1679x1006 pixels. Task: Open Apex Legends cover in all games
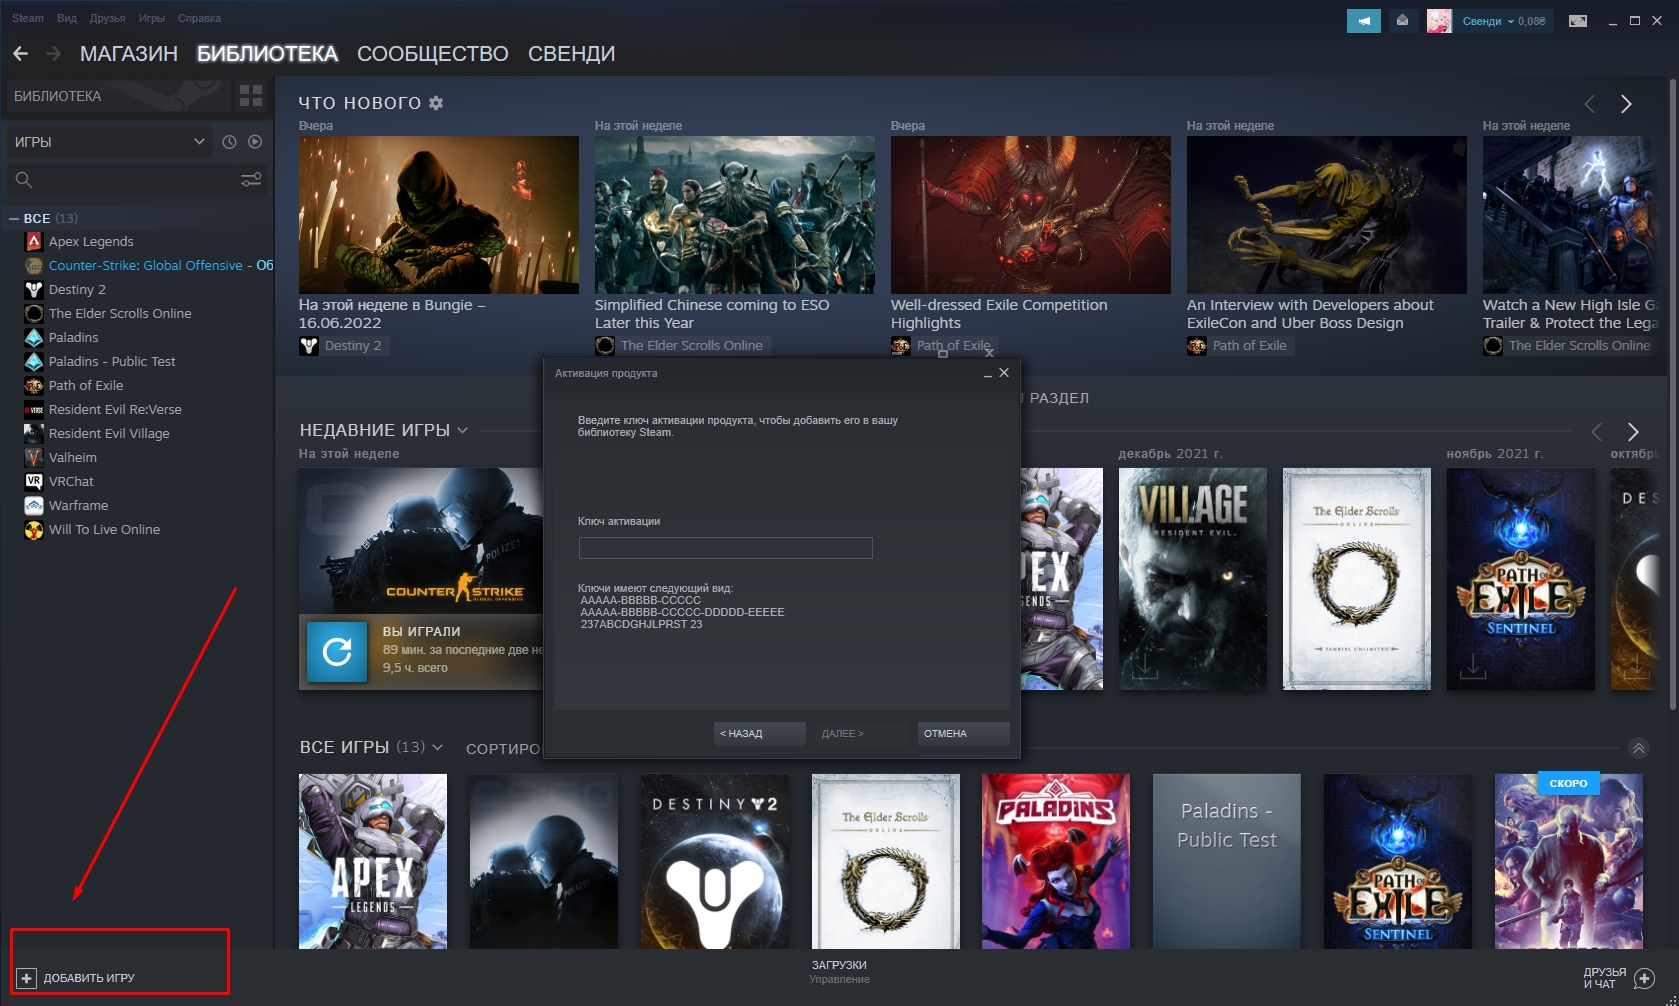(373, 861)
